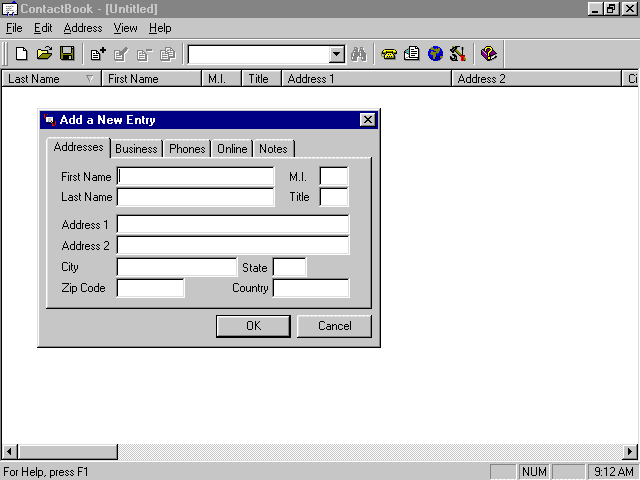Open the View menu
This screenshot has height=480, width=640.
[125, 28]
